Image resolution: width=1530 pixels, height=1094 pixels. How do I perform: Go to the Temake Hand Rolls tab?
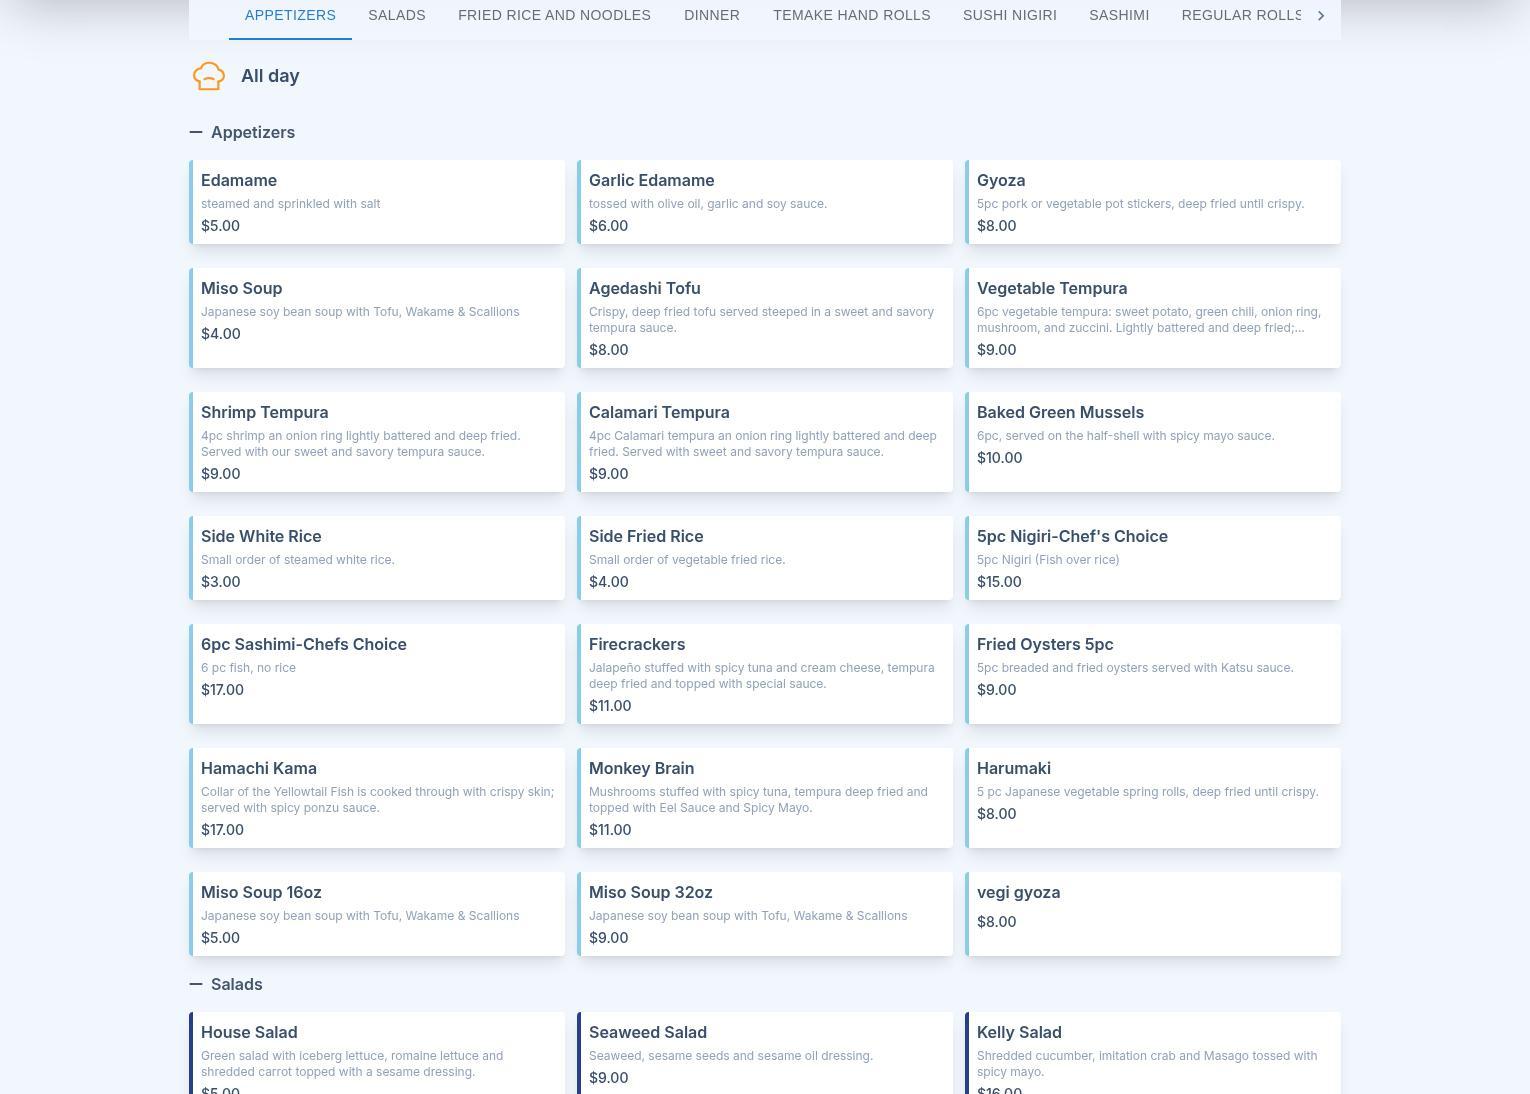(851, 15)
